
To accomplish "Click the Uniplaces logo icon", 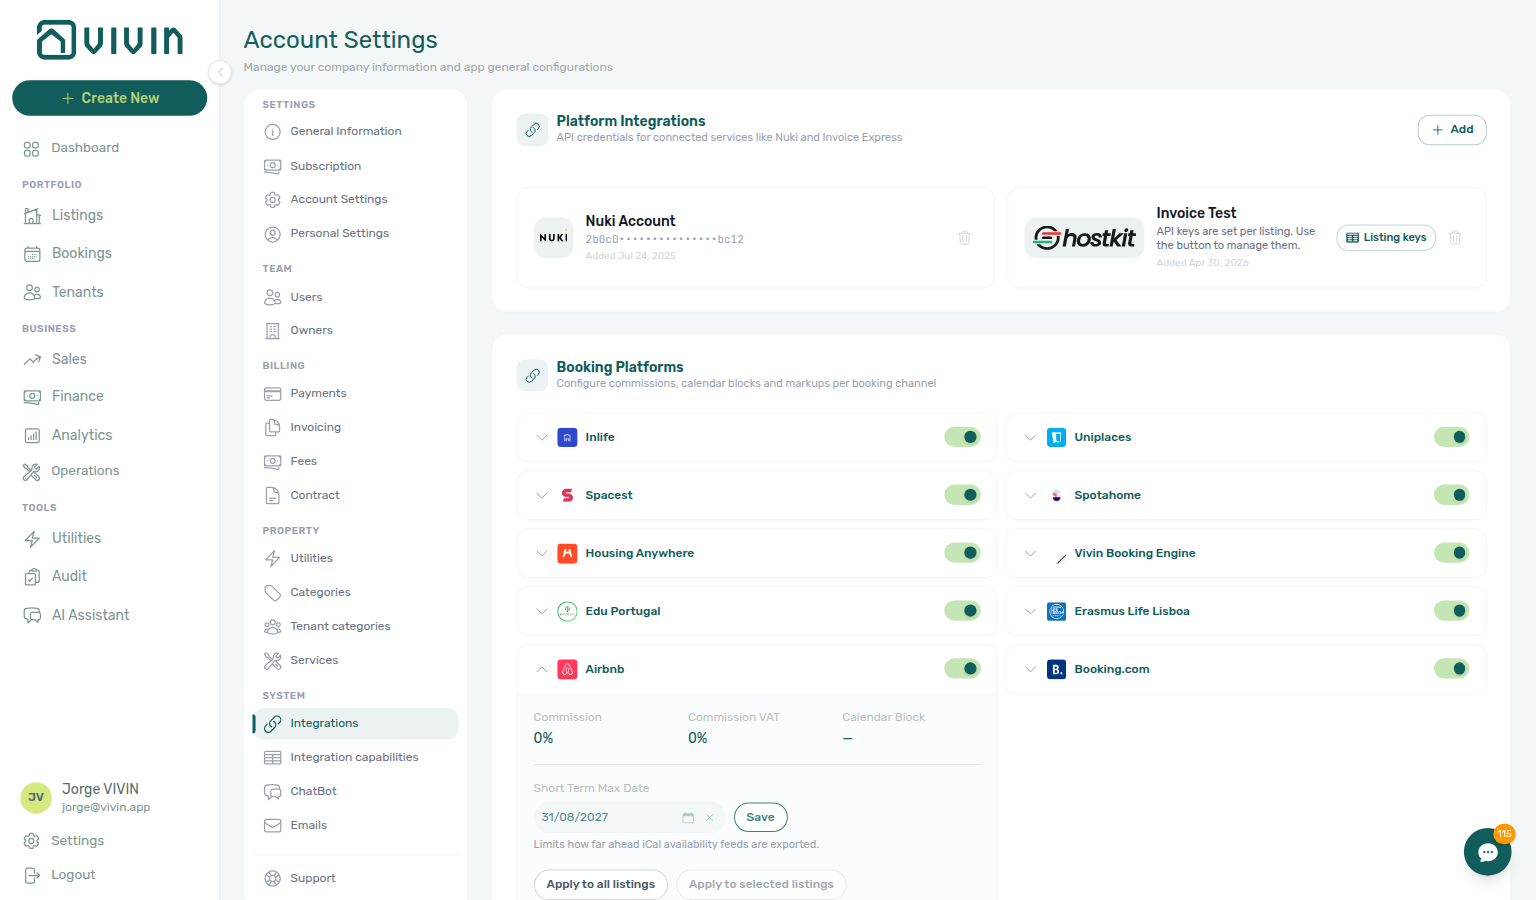I will click(x=1056, y=437).
